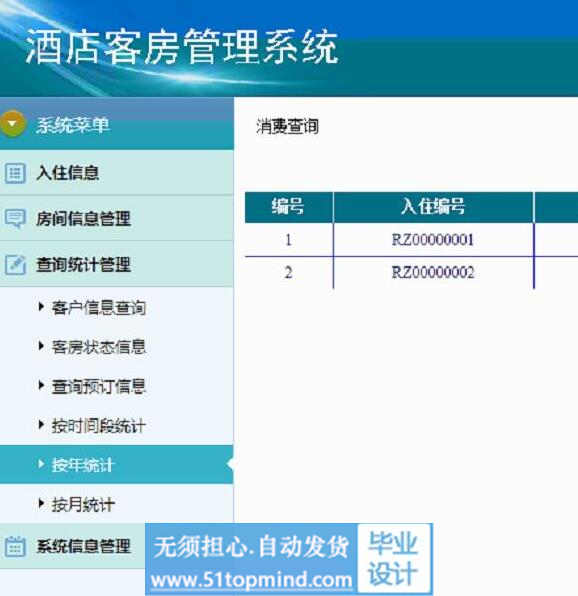Select the 客房状态信息 submenu item

click(x=98, y=347)
